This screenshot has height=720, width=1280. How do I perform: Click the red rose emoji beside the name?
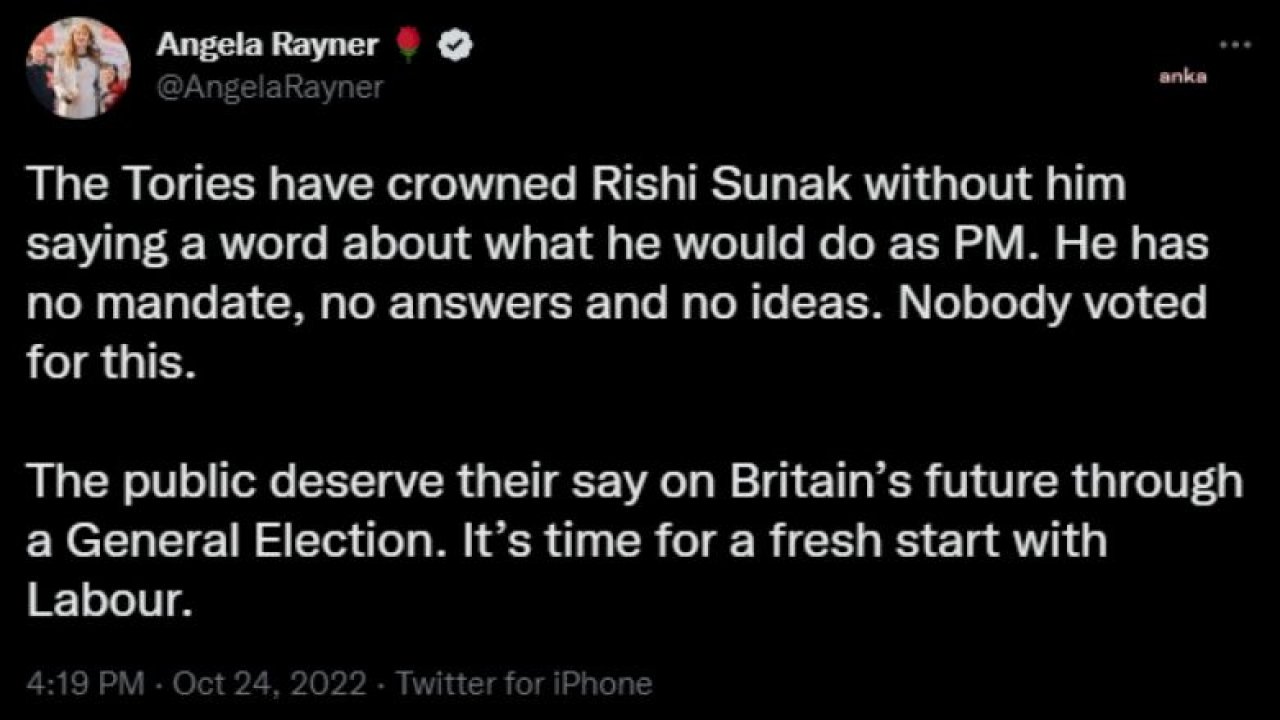(405, 45)
